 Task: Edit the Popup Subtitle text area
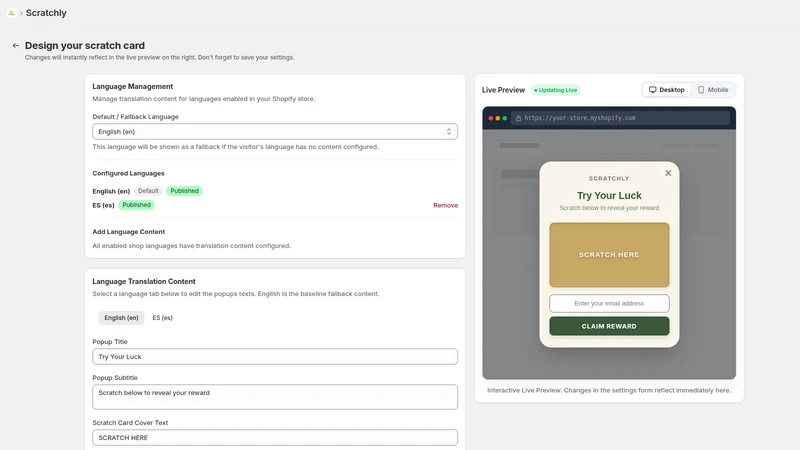(x=274, y=397)
